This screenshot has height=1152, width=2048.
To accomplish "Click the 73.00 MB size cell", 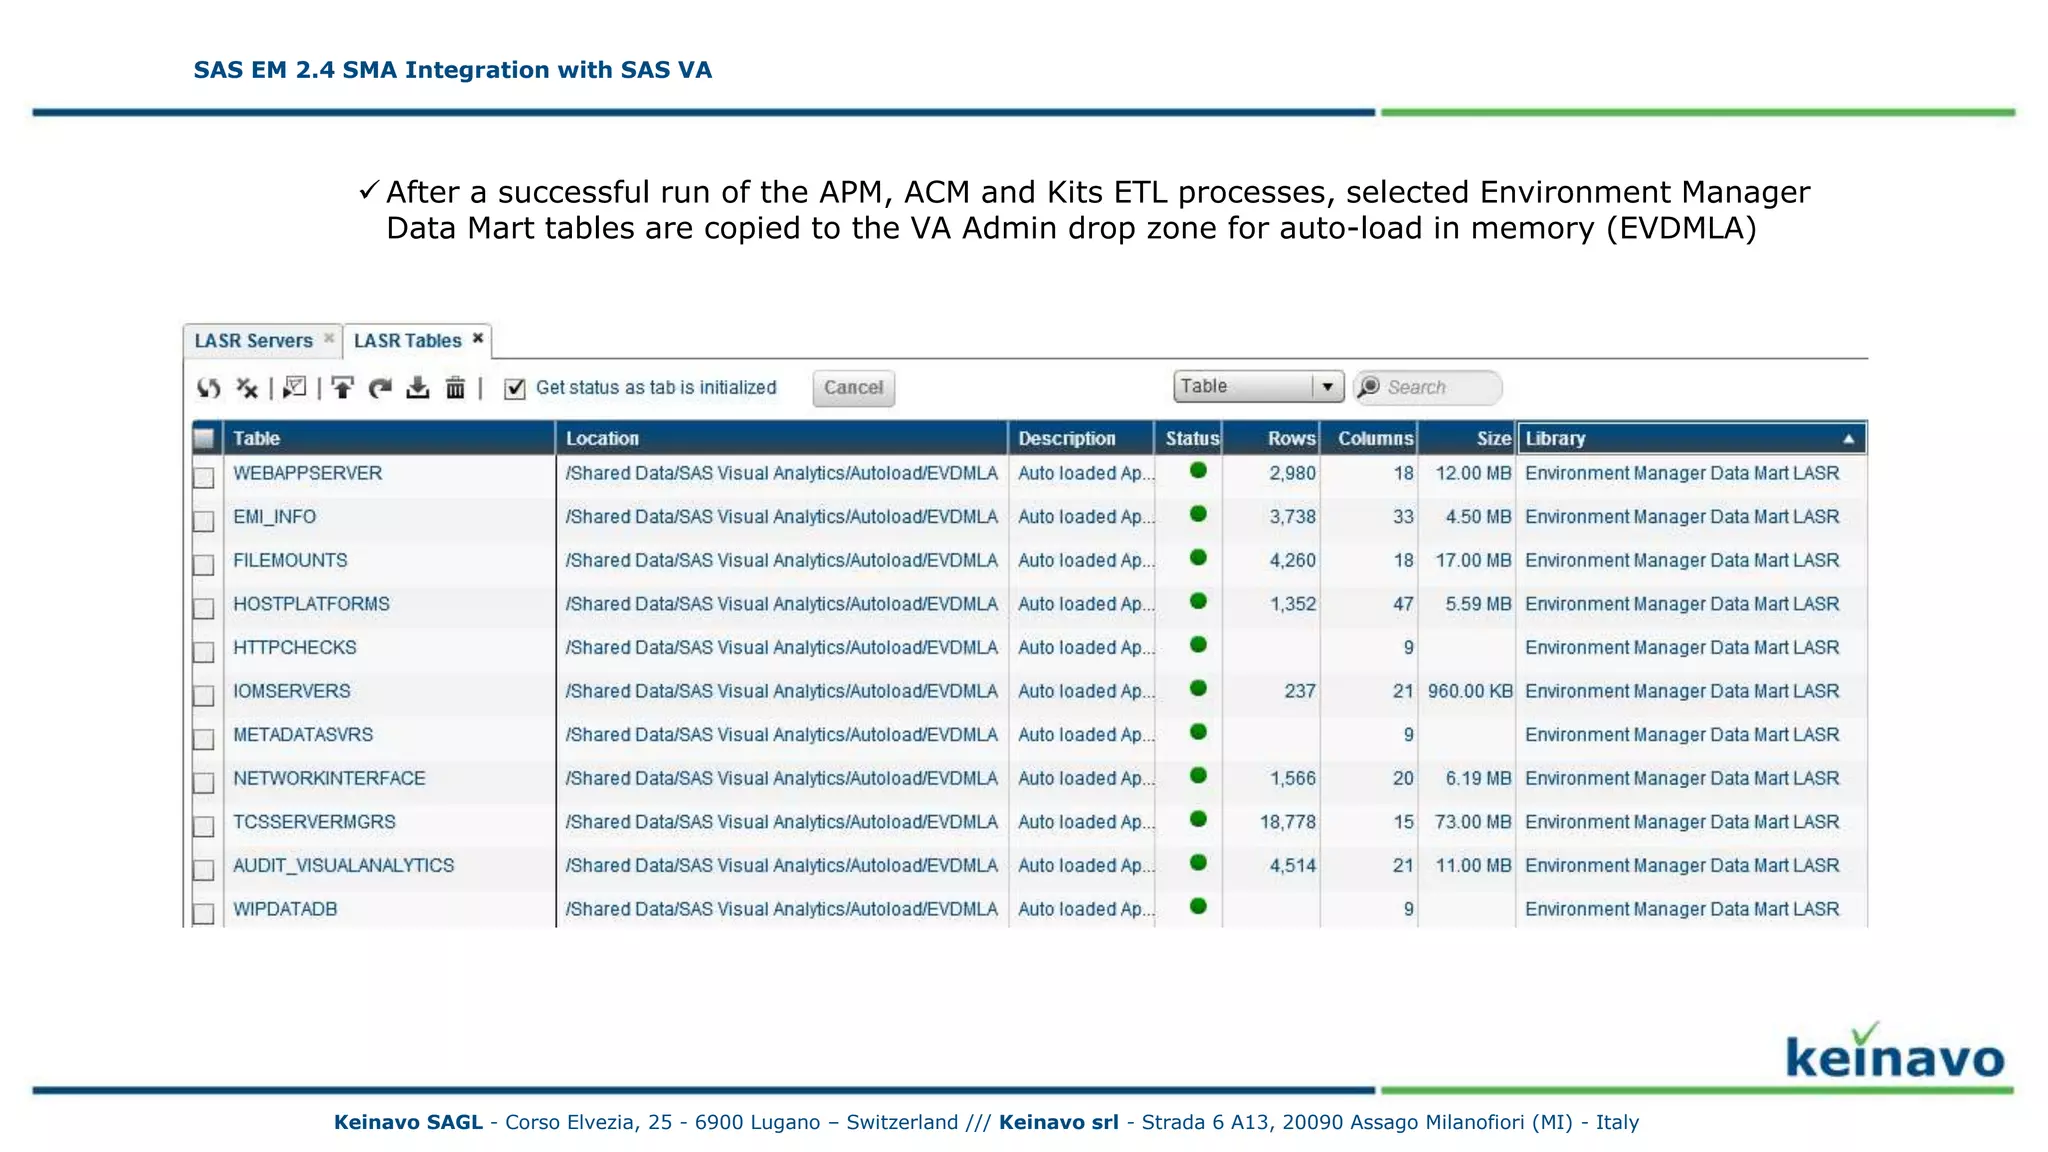I will tap(1473, 822).
